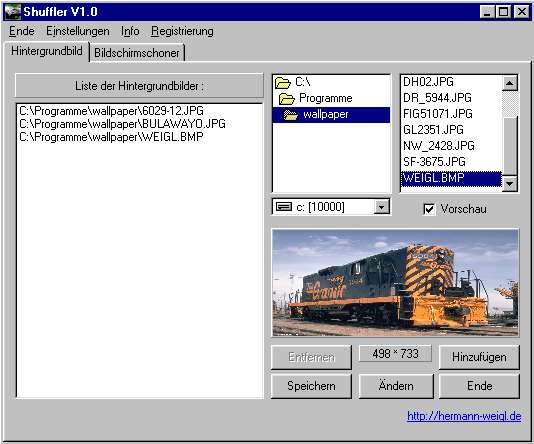Open the hermann-weigl.de link
The image size is (534, 444).
(x=464, y=416)
